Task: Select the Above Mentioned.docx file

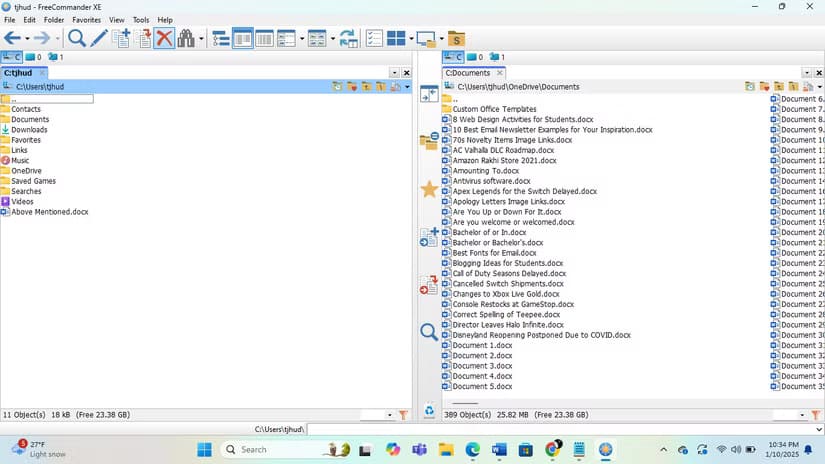Action: tap(49, 212)
